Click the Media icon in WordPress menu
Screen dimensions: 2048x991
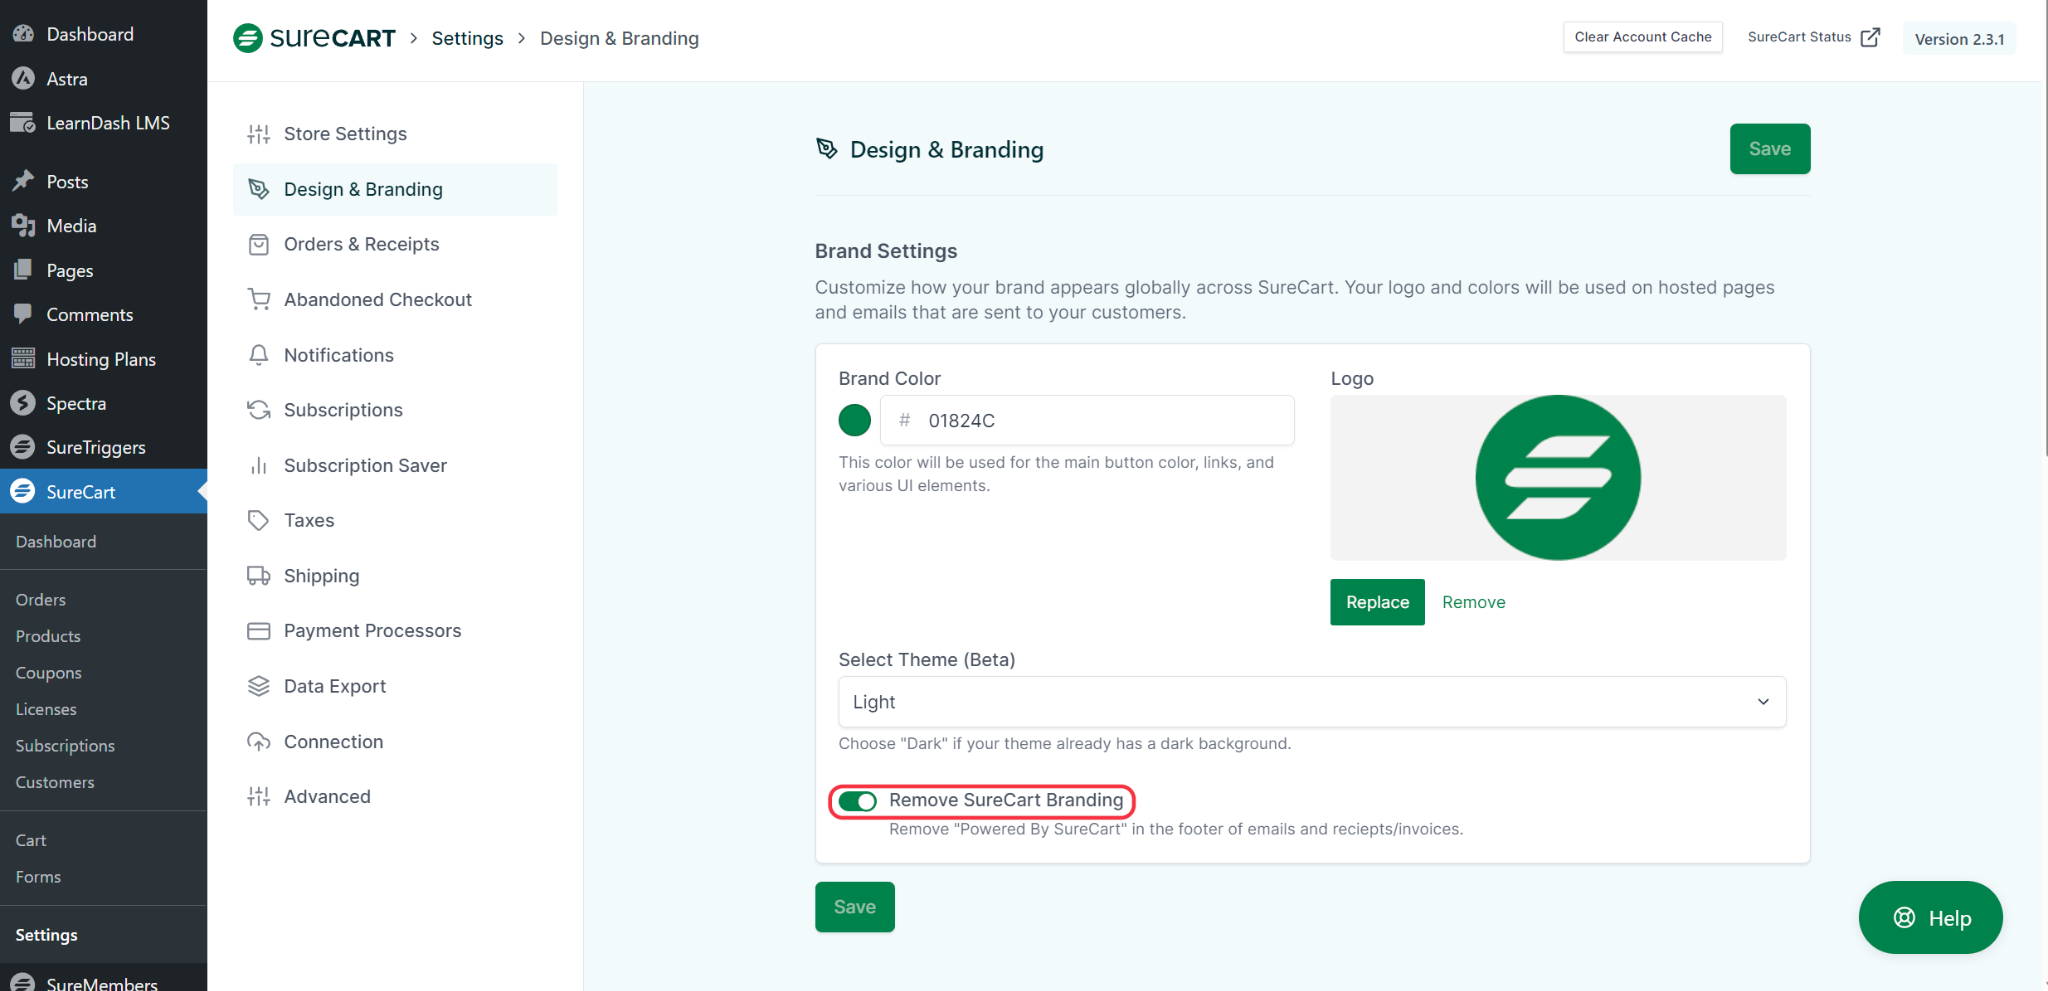(23, 226)
